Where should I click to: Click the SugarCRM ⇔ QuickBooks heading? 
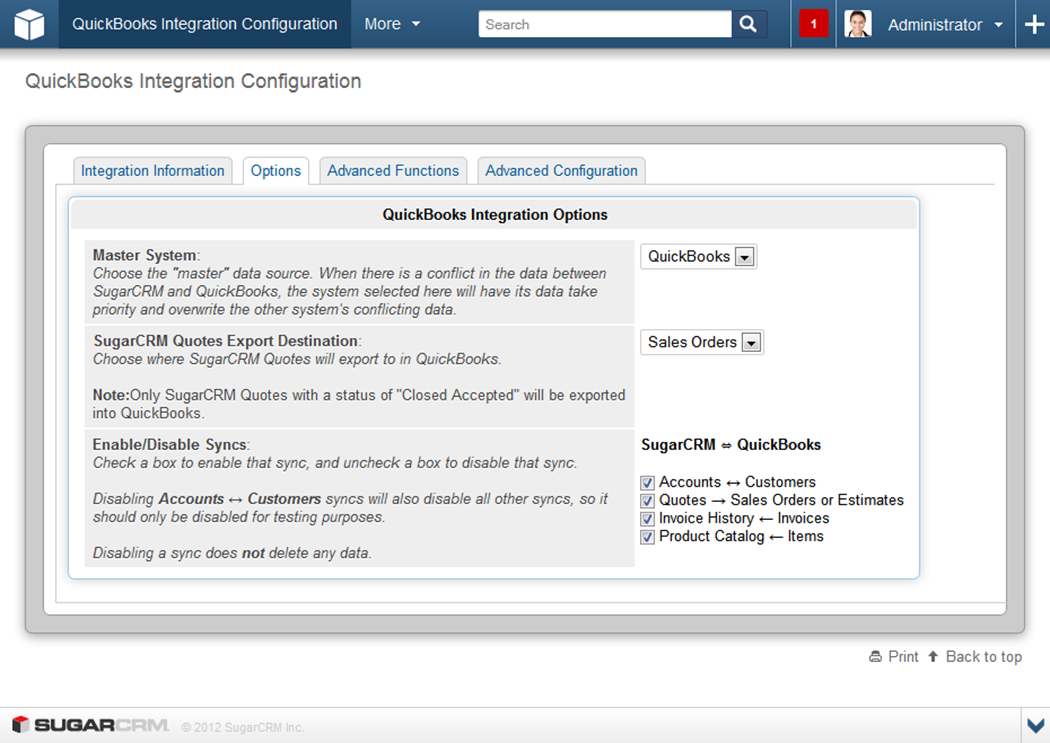[731, 444]
